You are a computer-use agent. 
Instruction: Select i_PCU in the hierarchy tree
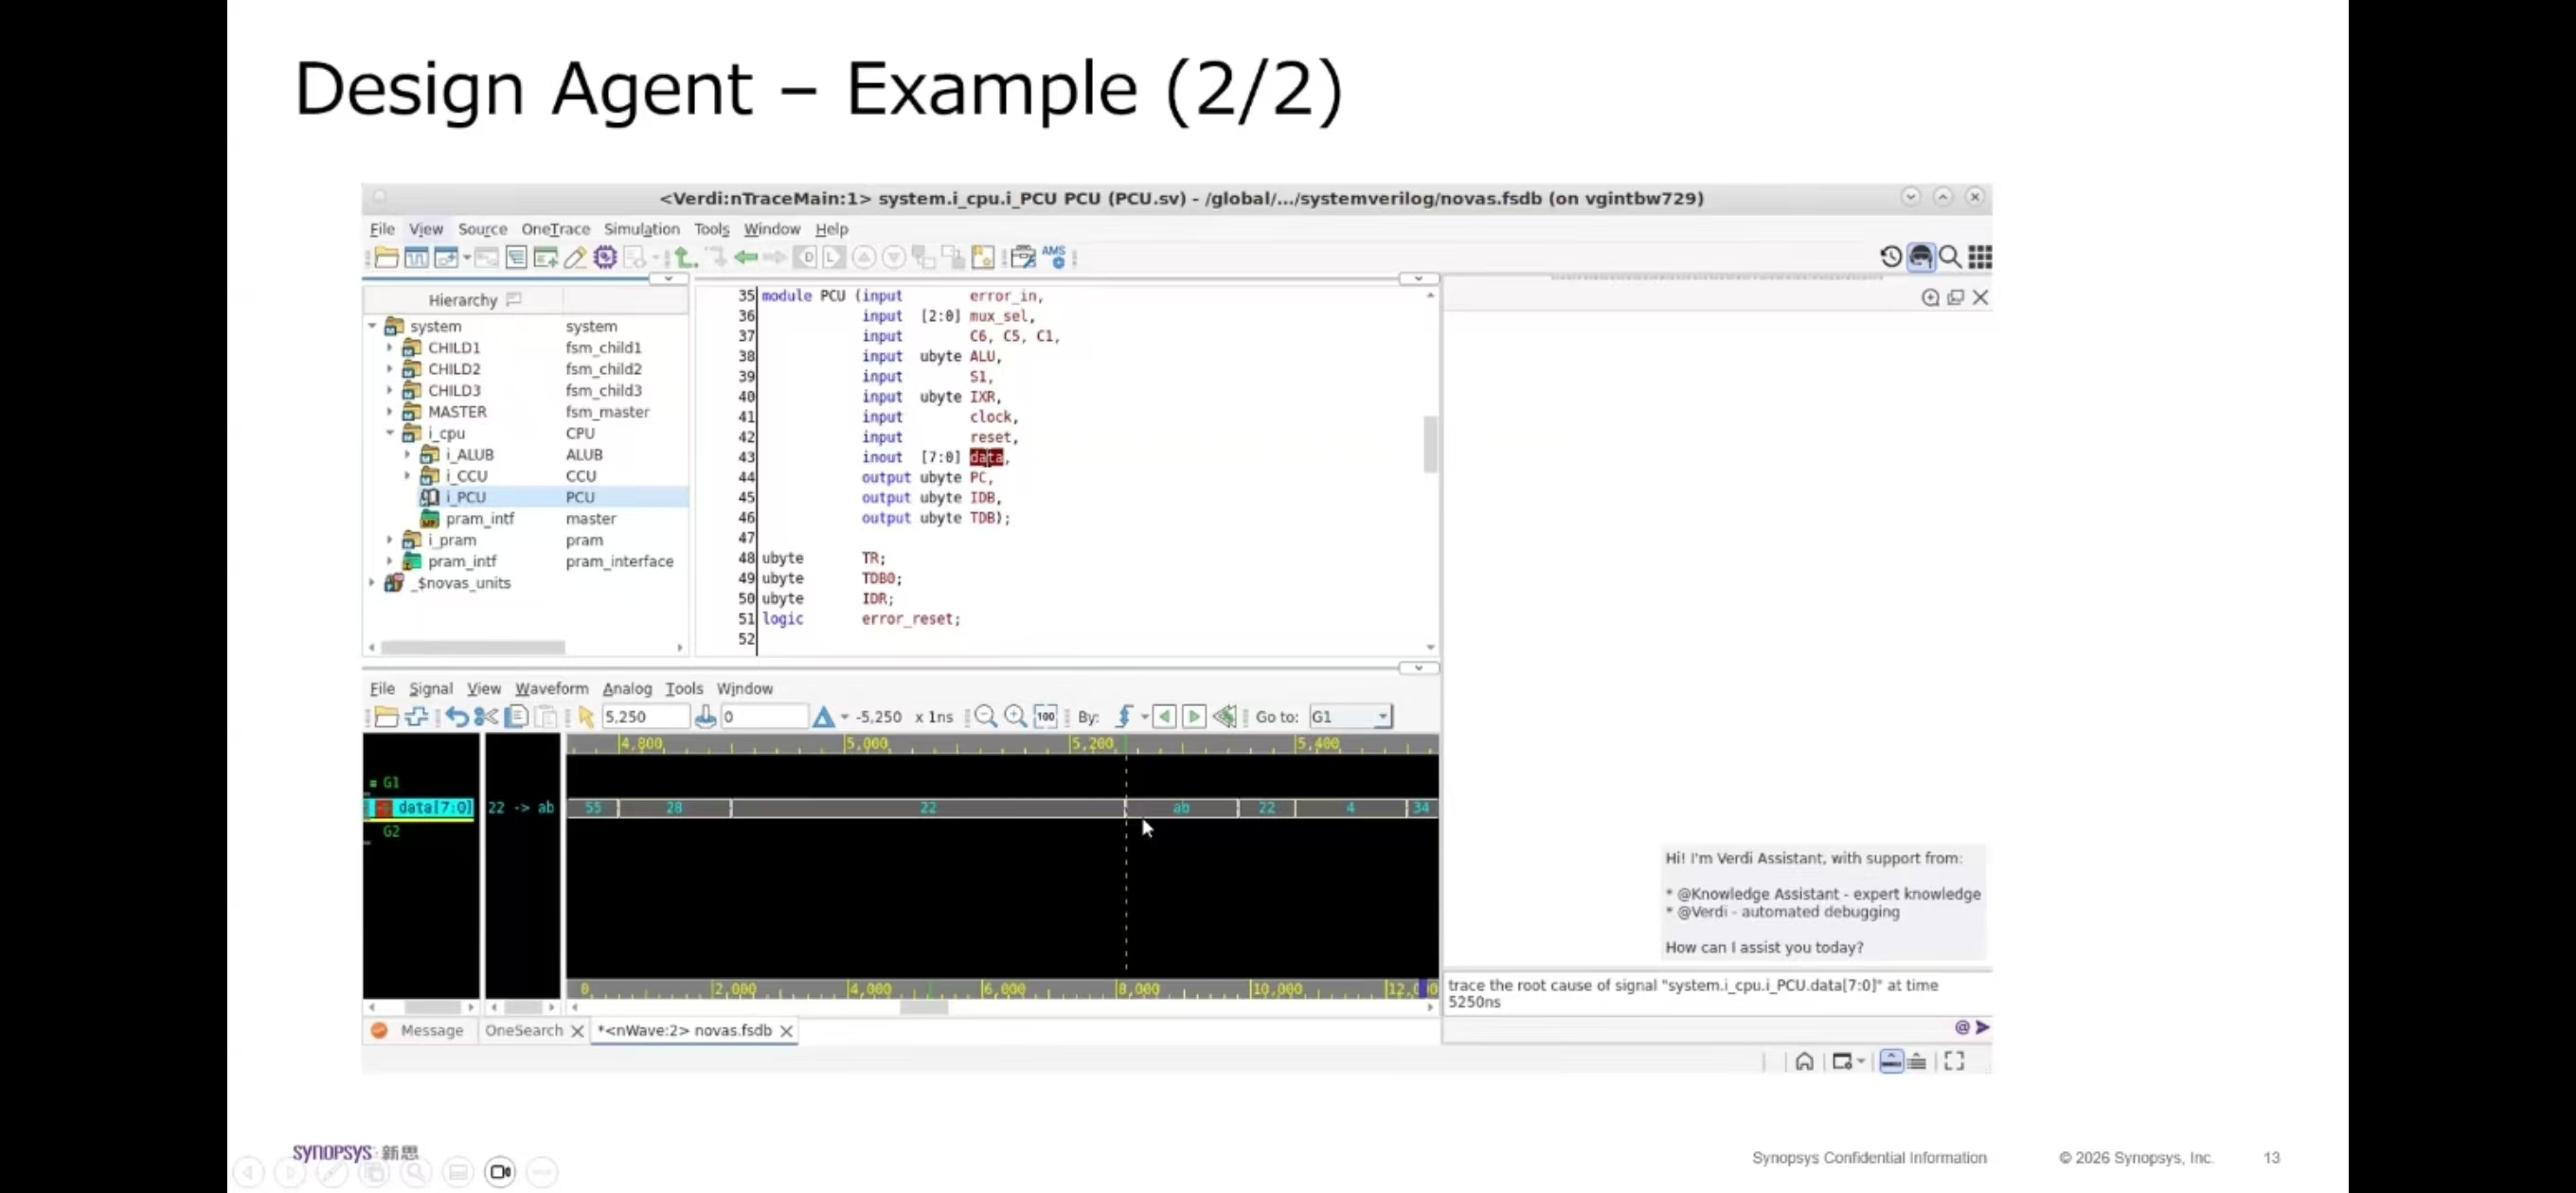pos(466,497)
